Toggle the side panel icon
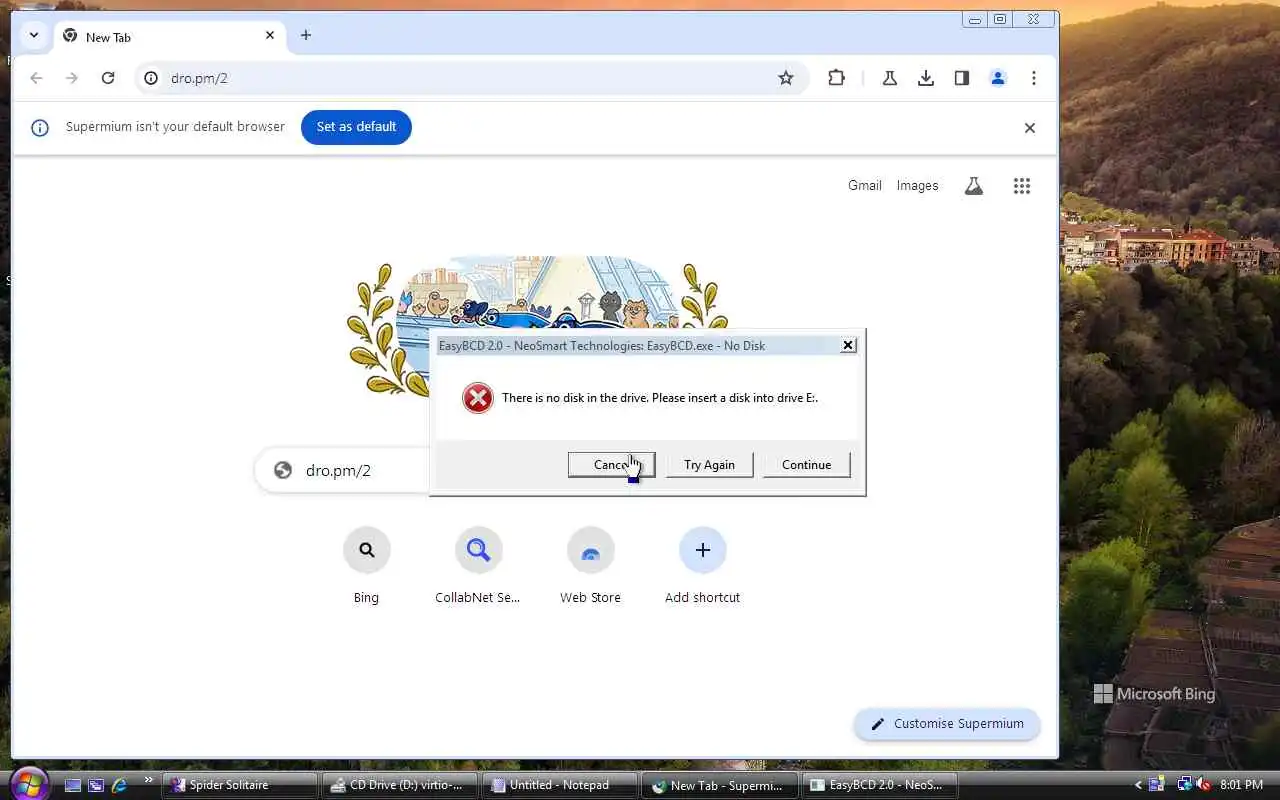The height and width of the screenshot is (800, 1280). (x=962, y=78)
